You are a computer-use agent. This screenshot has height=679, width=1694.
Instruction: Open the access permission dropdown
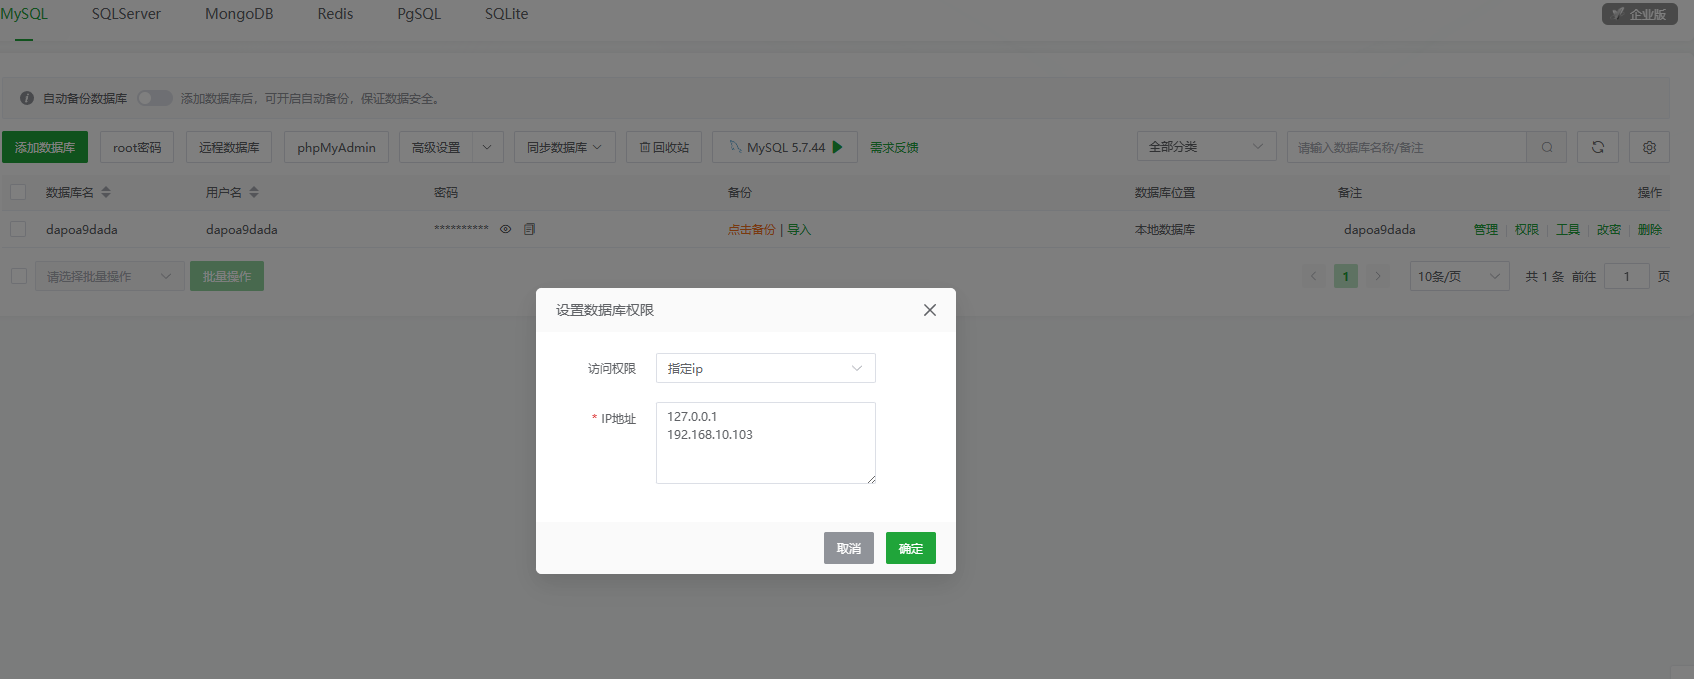pyautogui.click(x=766, y=368)
